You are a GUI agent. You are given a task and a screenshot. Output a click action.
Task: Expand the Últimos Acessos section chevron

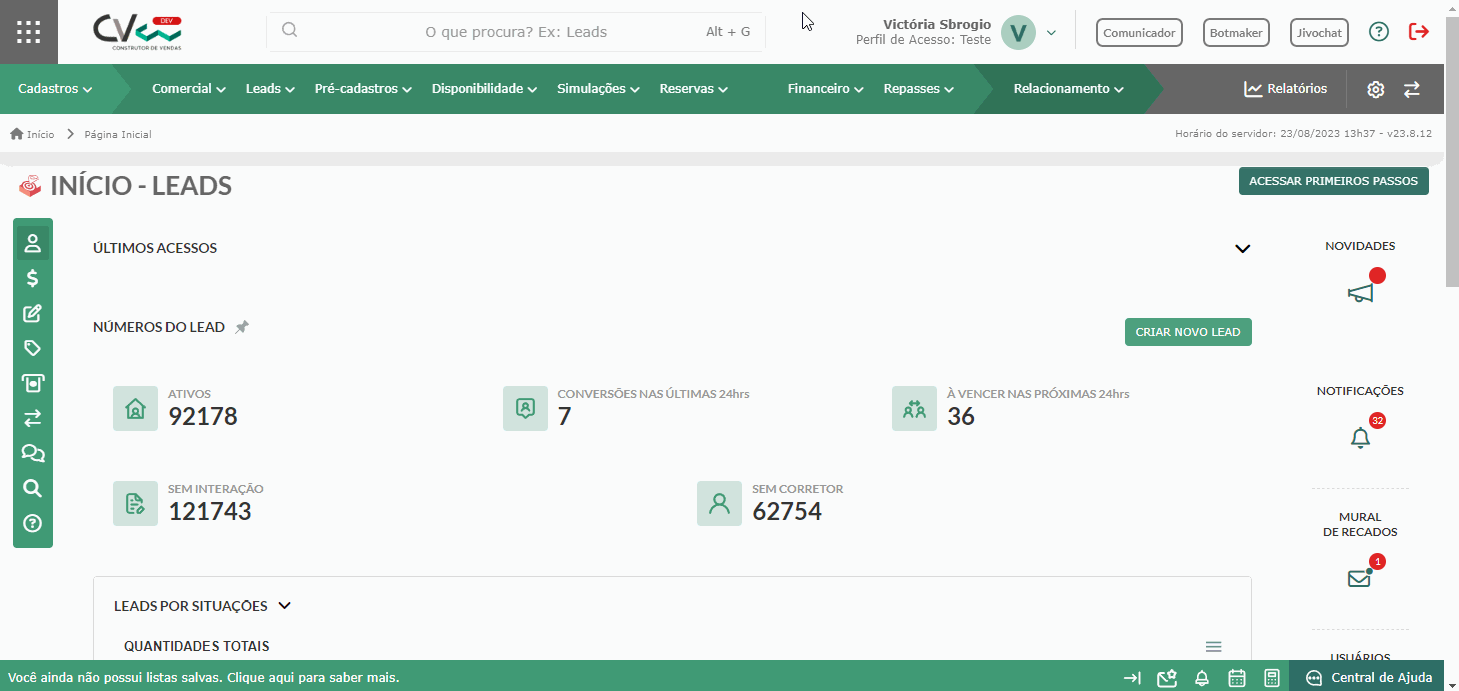(1243, 248)
